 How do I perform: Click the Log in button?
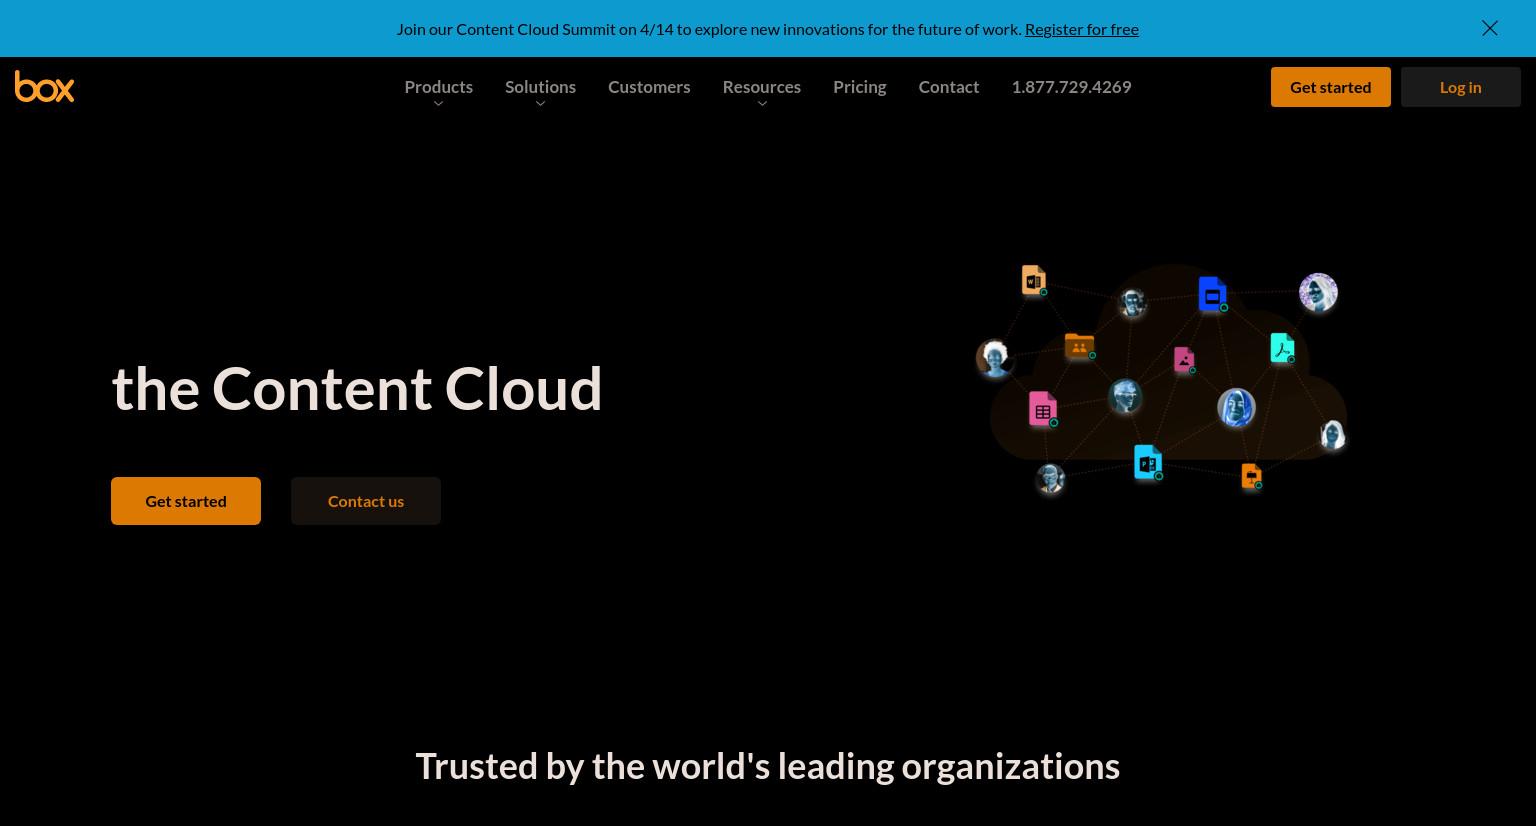[x=1460, y=87]
